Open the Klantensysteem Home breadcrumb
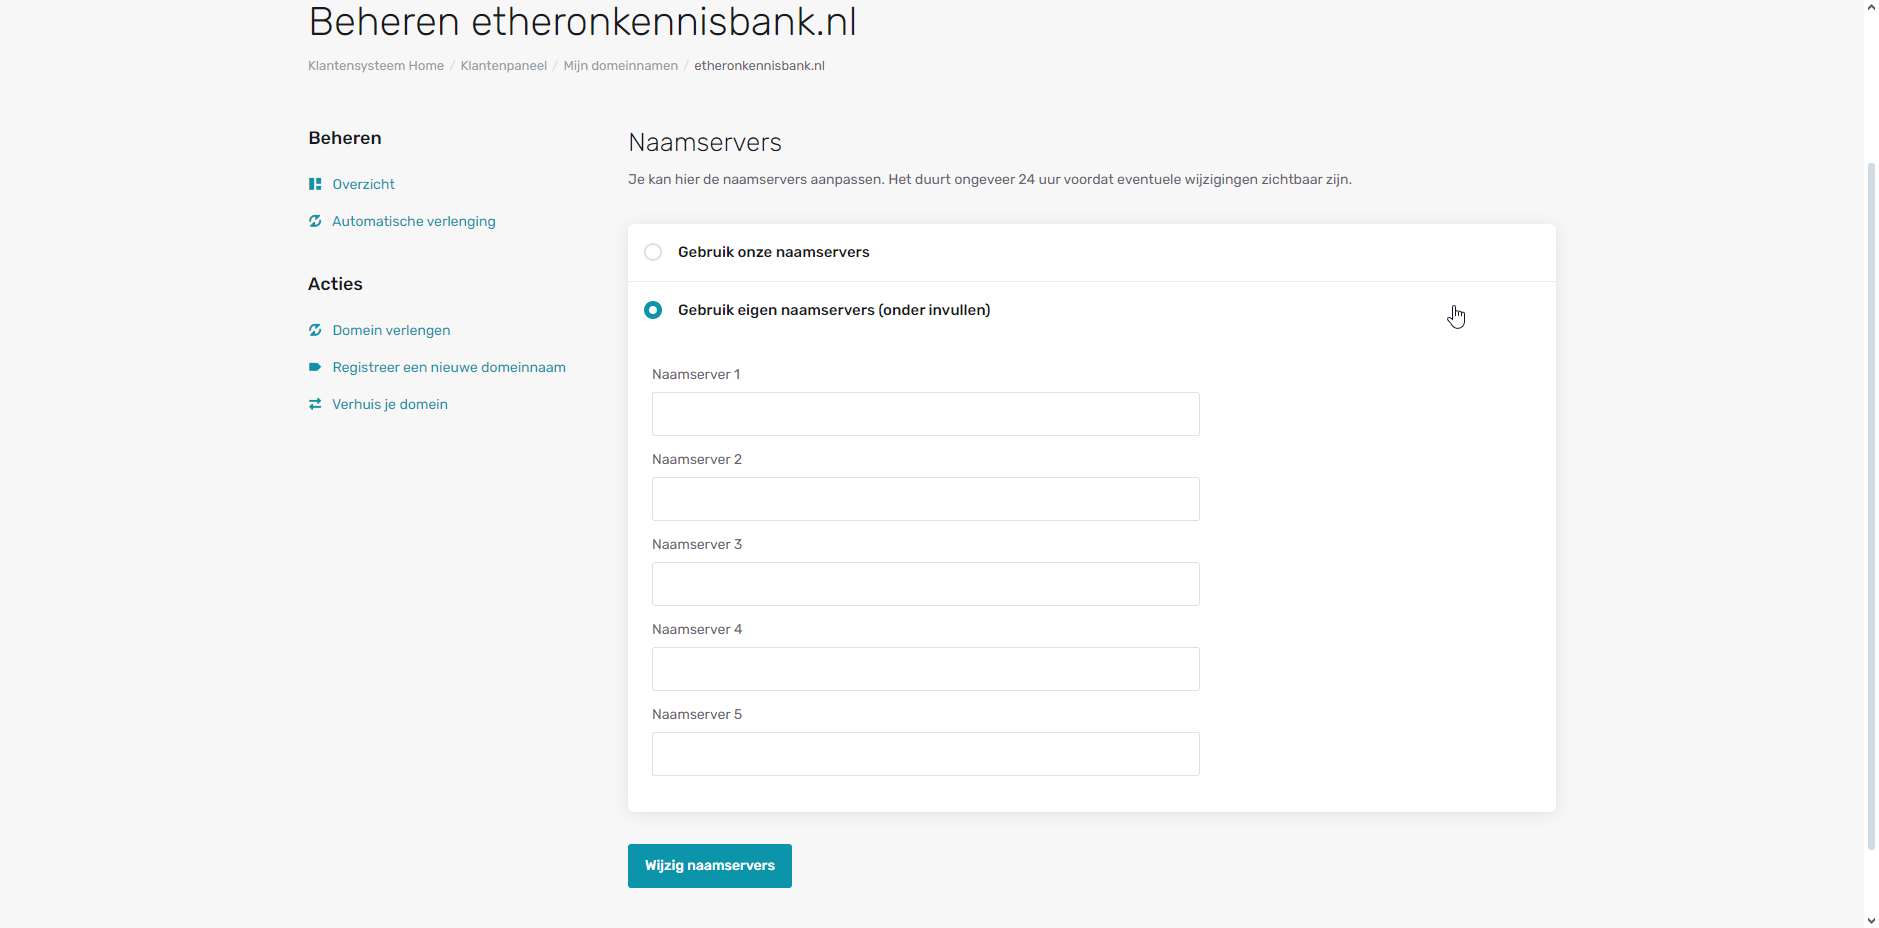This screenshot has width=1879, height=928. (376, 66)
